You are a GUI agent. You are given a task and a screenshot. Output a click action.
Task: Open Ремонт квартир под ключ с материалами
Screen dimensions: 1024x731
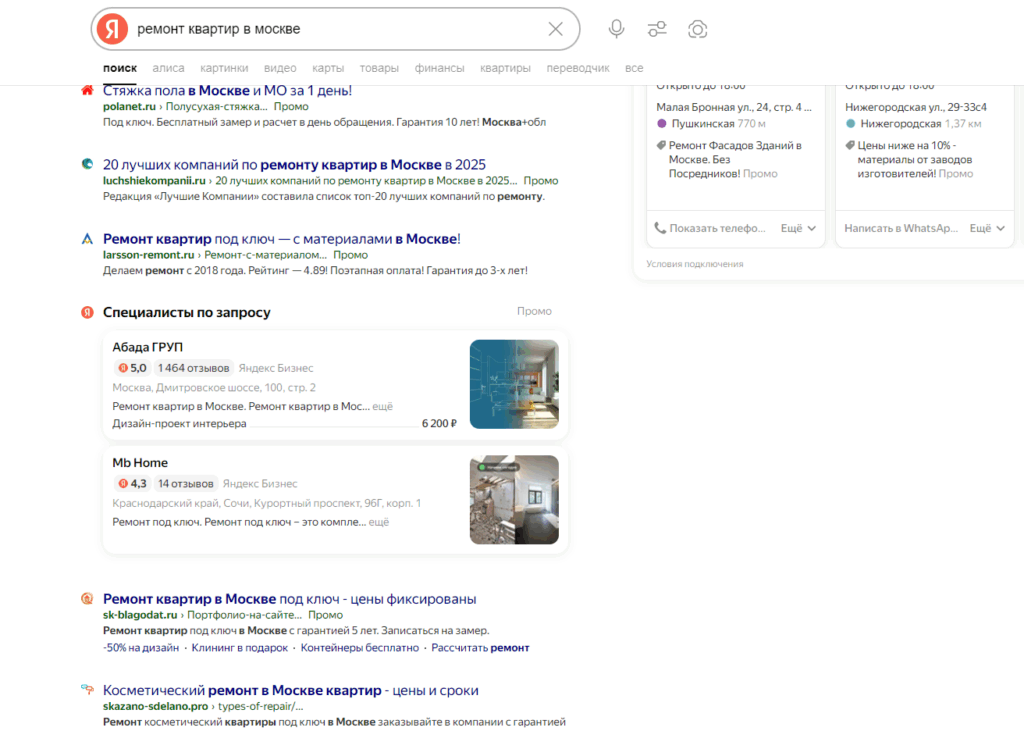tap(282, 239)
